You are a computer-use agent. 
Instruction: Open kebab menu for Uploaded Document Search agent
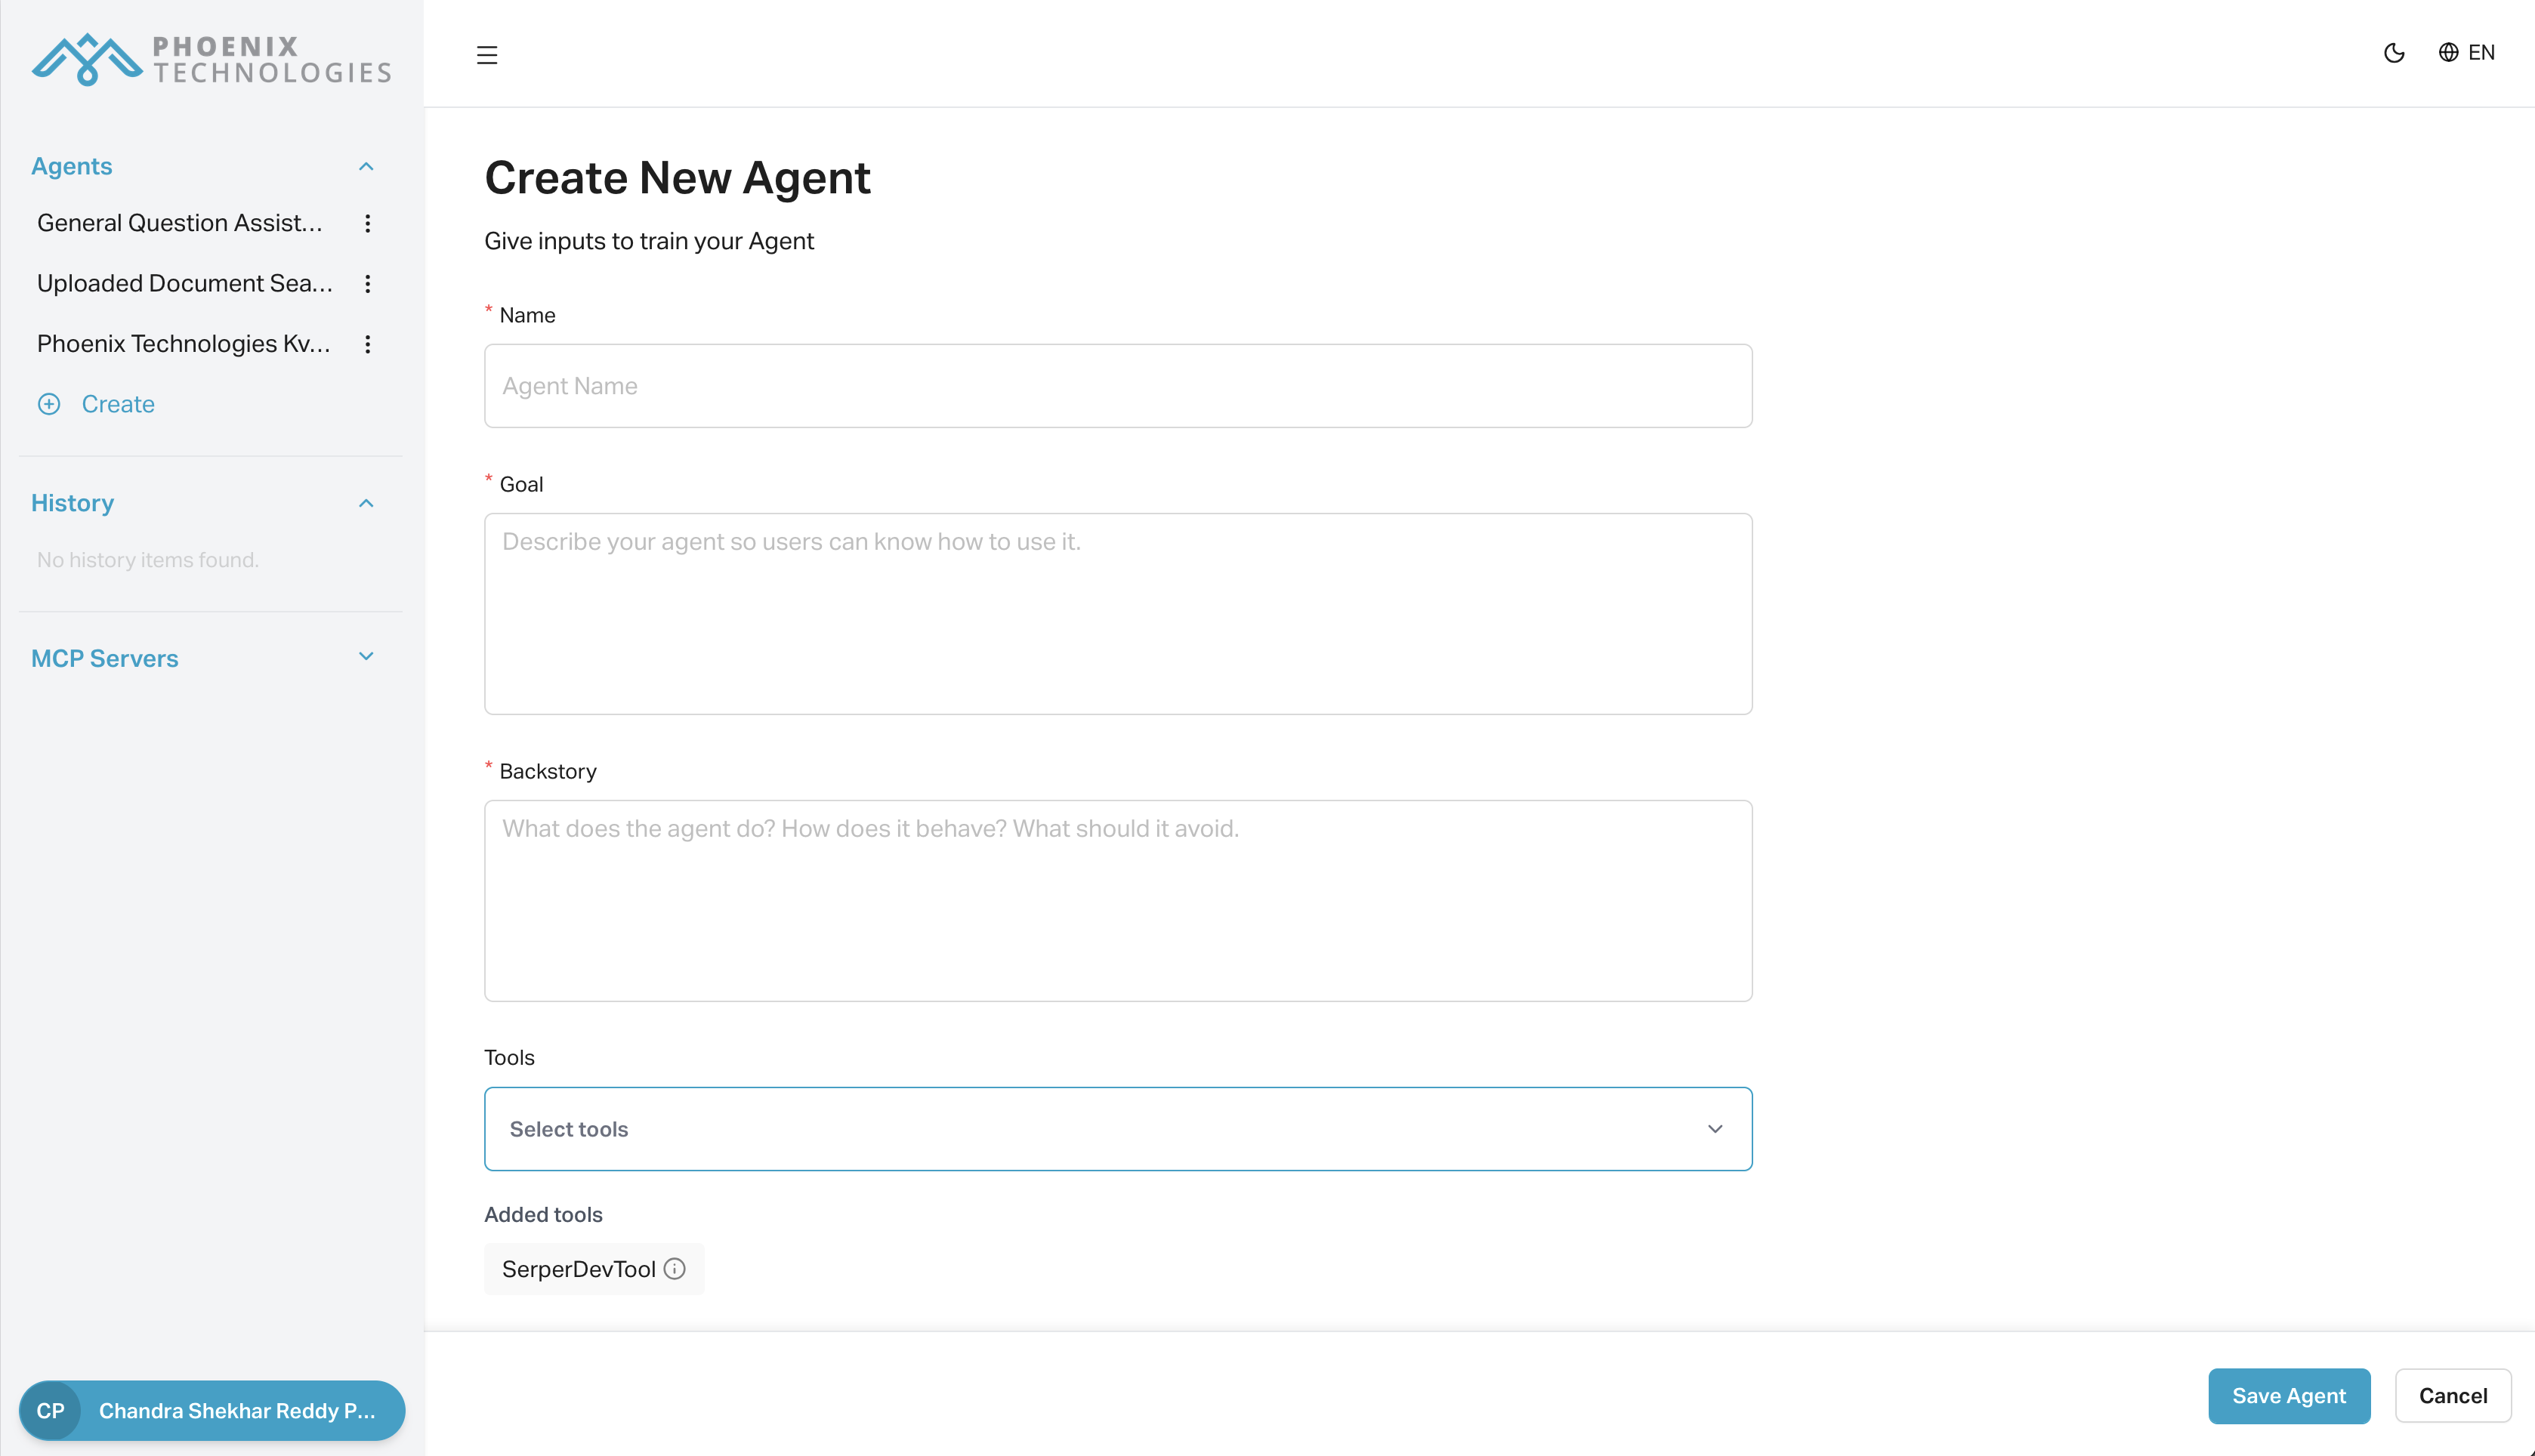(x=368, y=283)
